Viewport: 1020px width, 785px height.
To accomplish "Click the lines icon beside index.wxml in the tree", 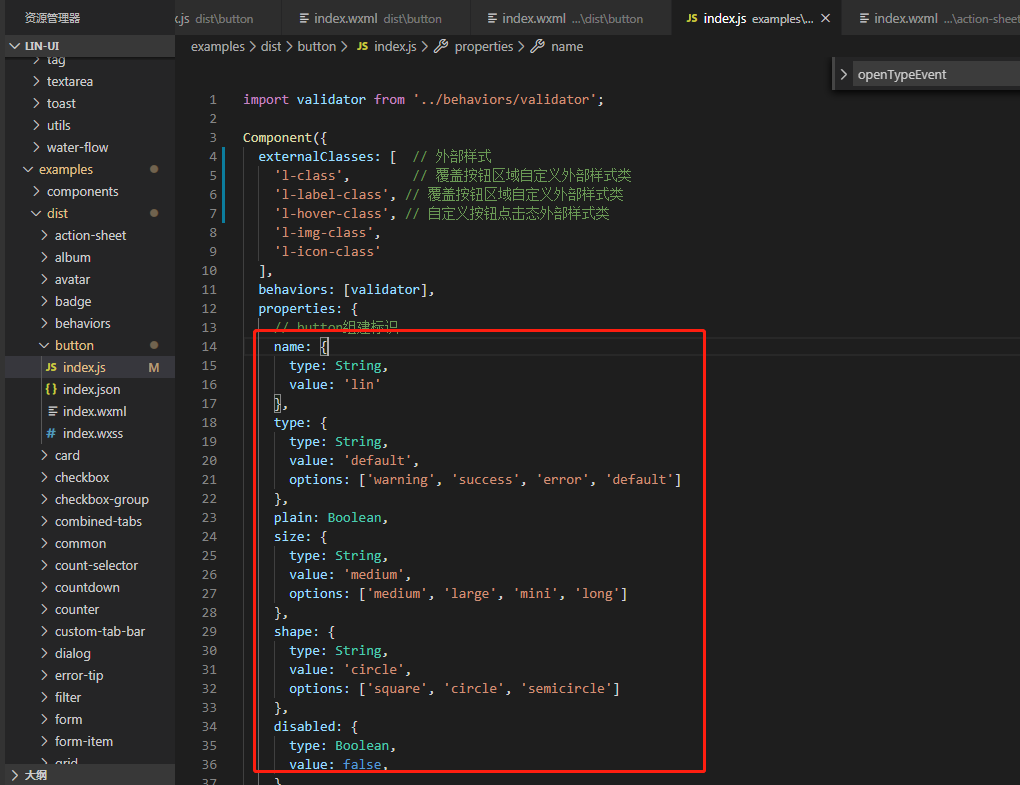I will tap(53, 411).
